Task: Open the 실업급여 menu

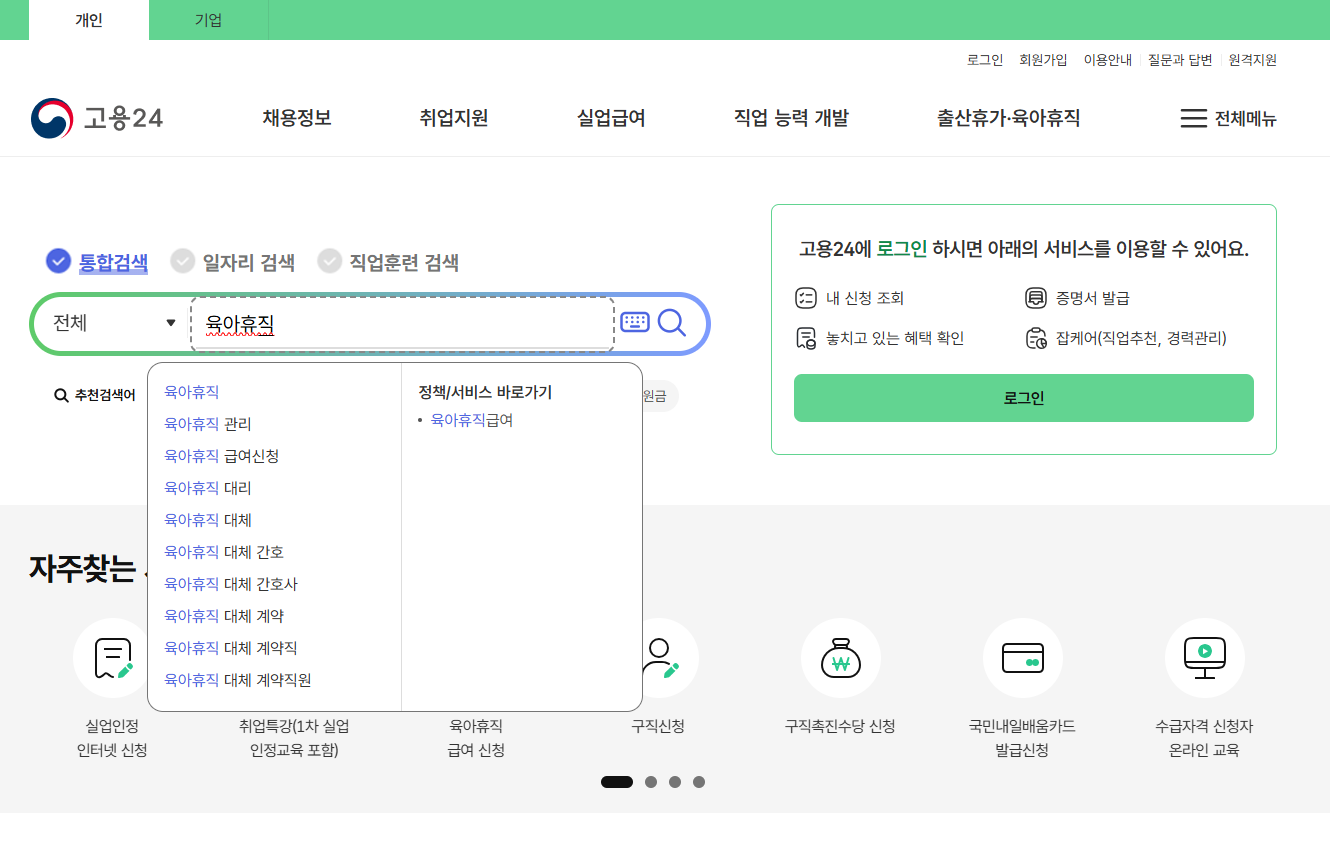Action: coord(611,117)
